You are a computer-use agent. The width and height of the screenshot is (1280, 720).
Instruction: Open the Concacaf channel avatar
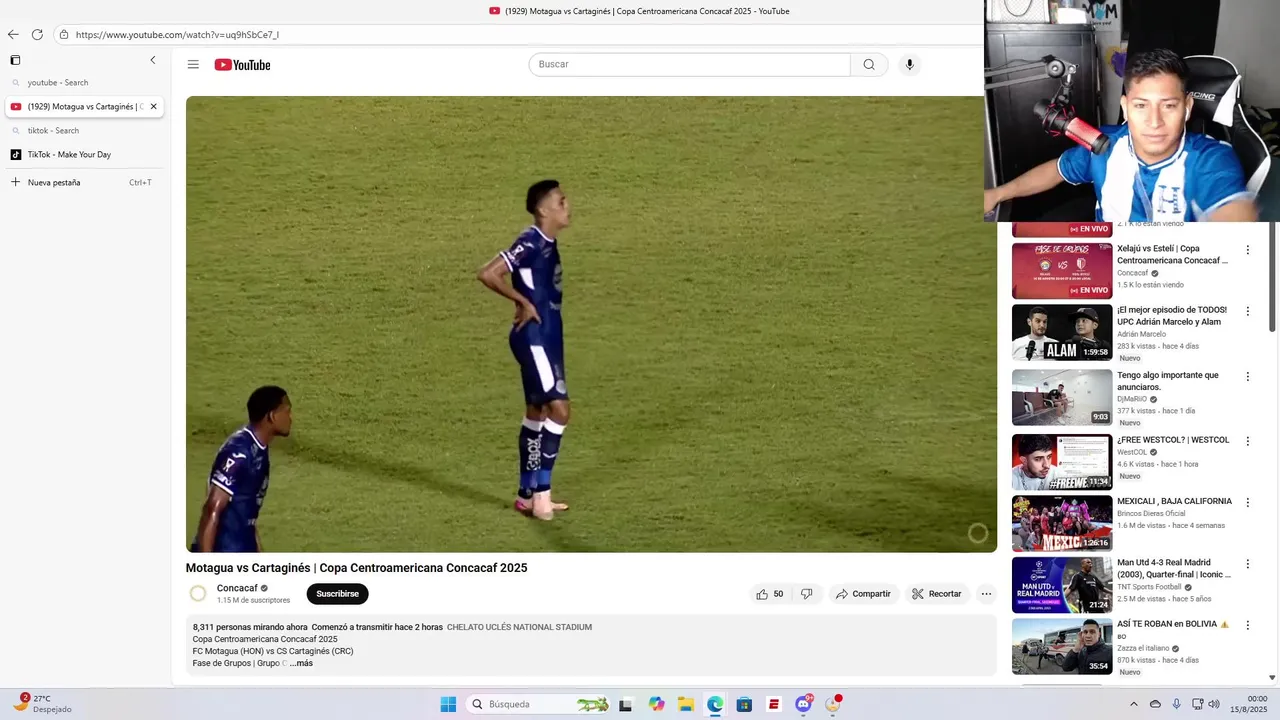coord(198,593)
